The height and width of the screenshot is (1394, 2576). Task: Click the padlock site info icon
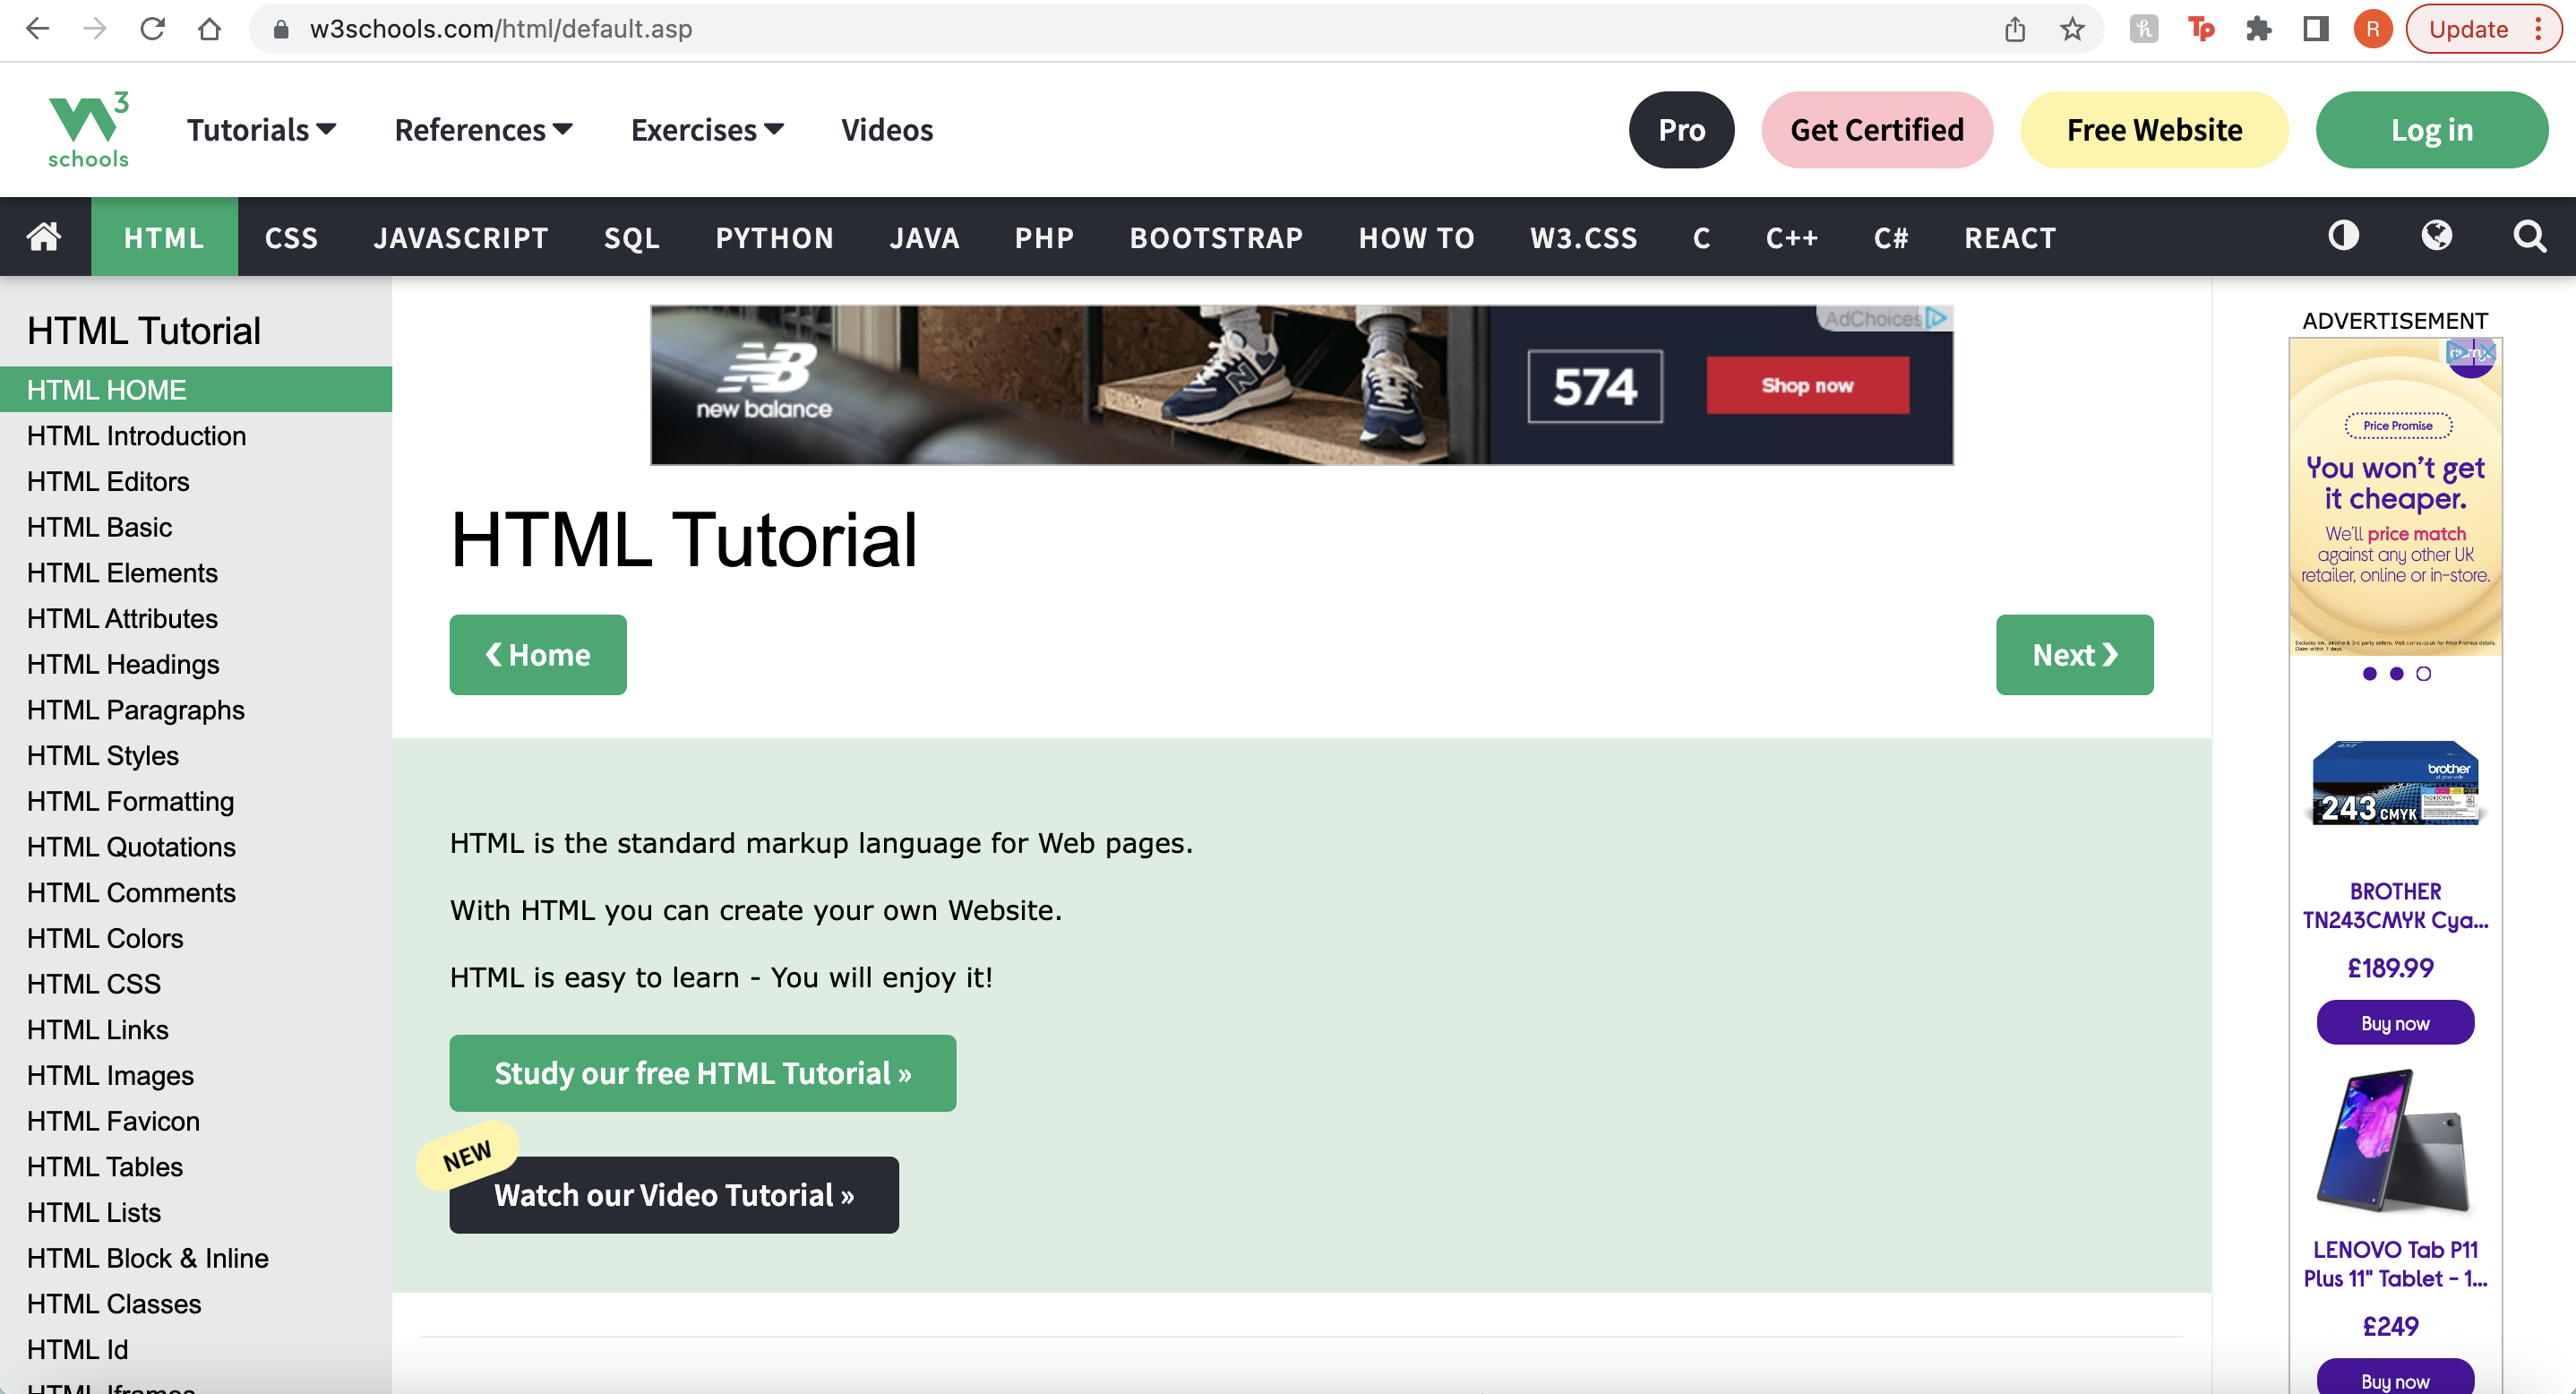point(281,29)
